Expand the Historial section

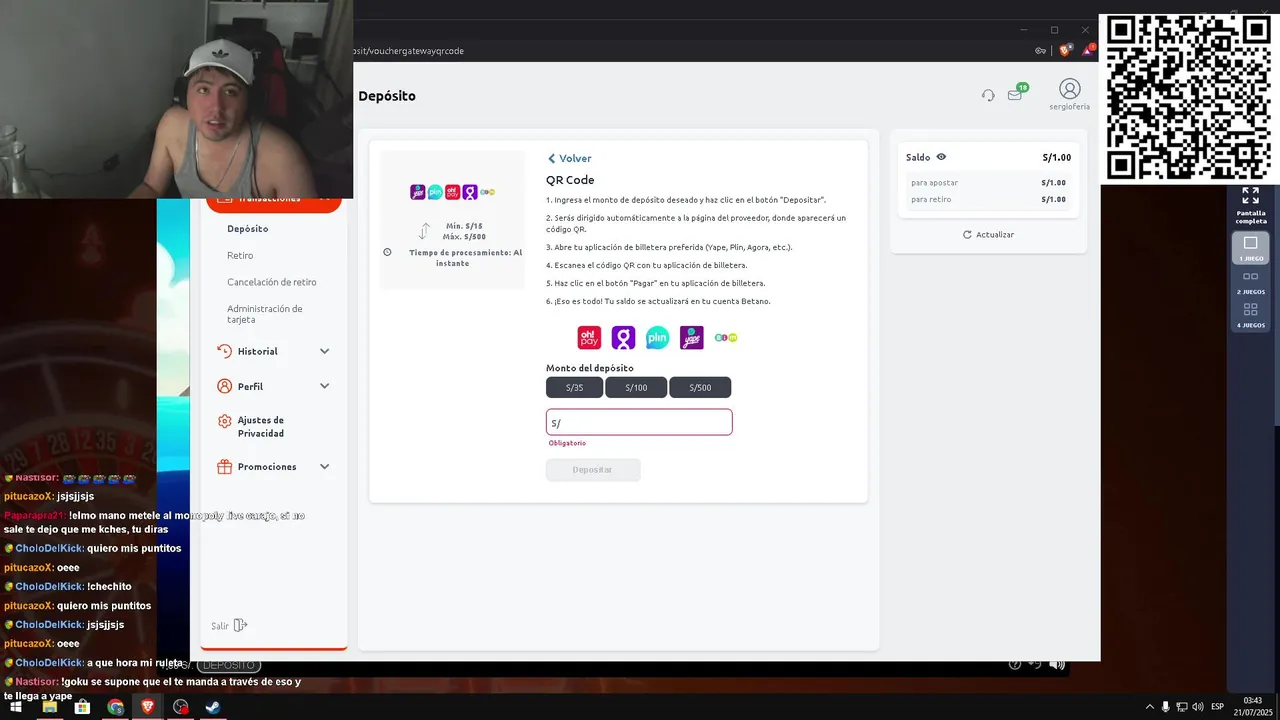tap(273, 351)
